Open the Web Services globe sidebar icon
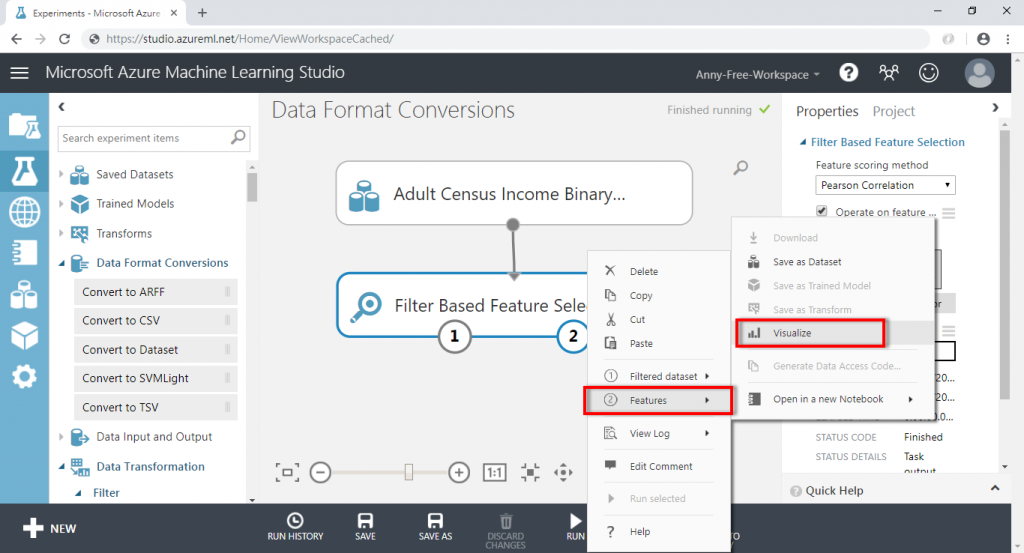 coord(24,212)
